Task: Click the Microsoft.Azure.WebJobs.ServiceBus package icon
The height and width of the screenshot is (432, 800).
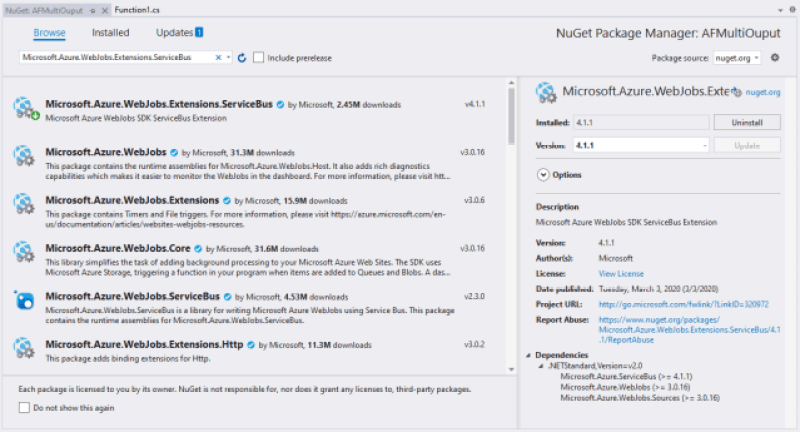Action: pos(24,300)
